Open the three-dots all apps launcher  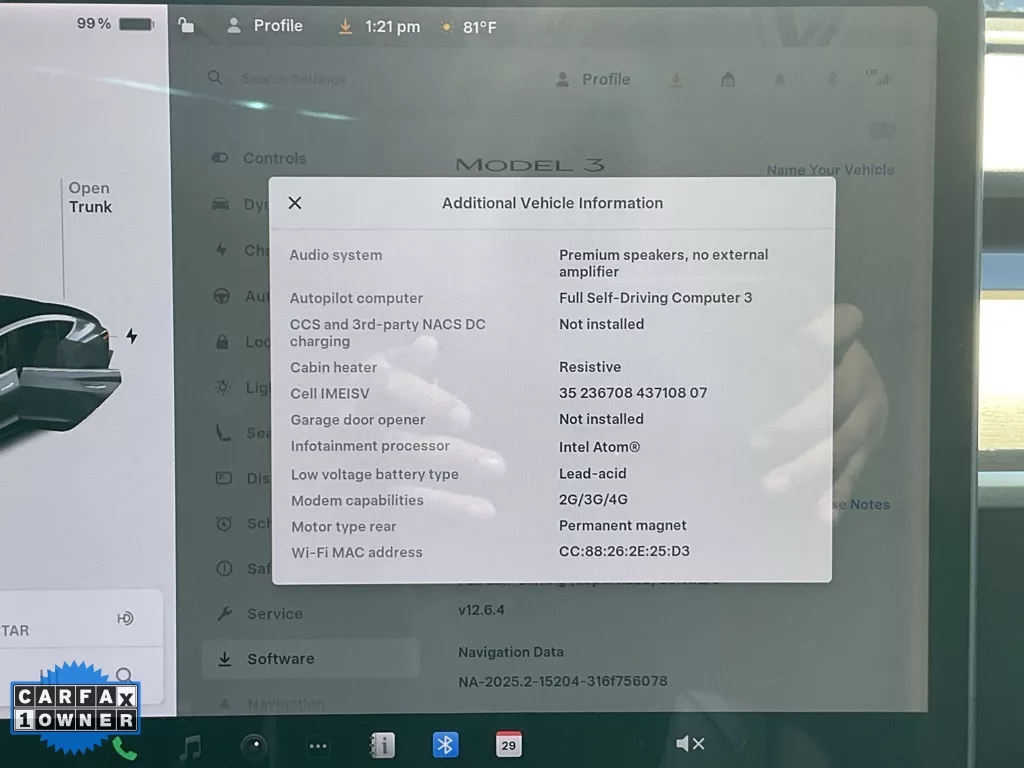click(318, 746)
